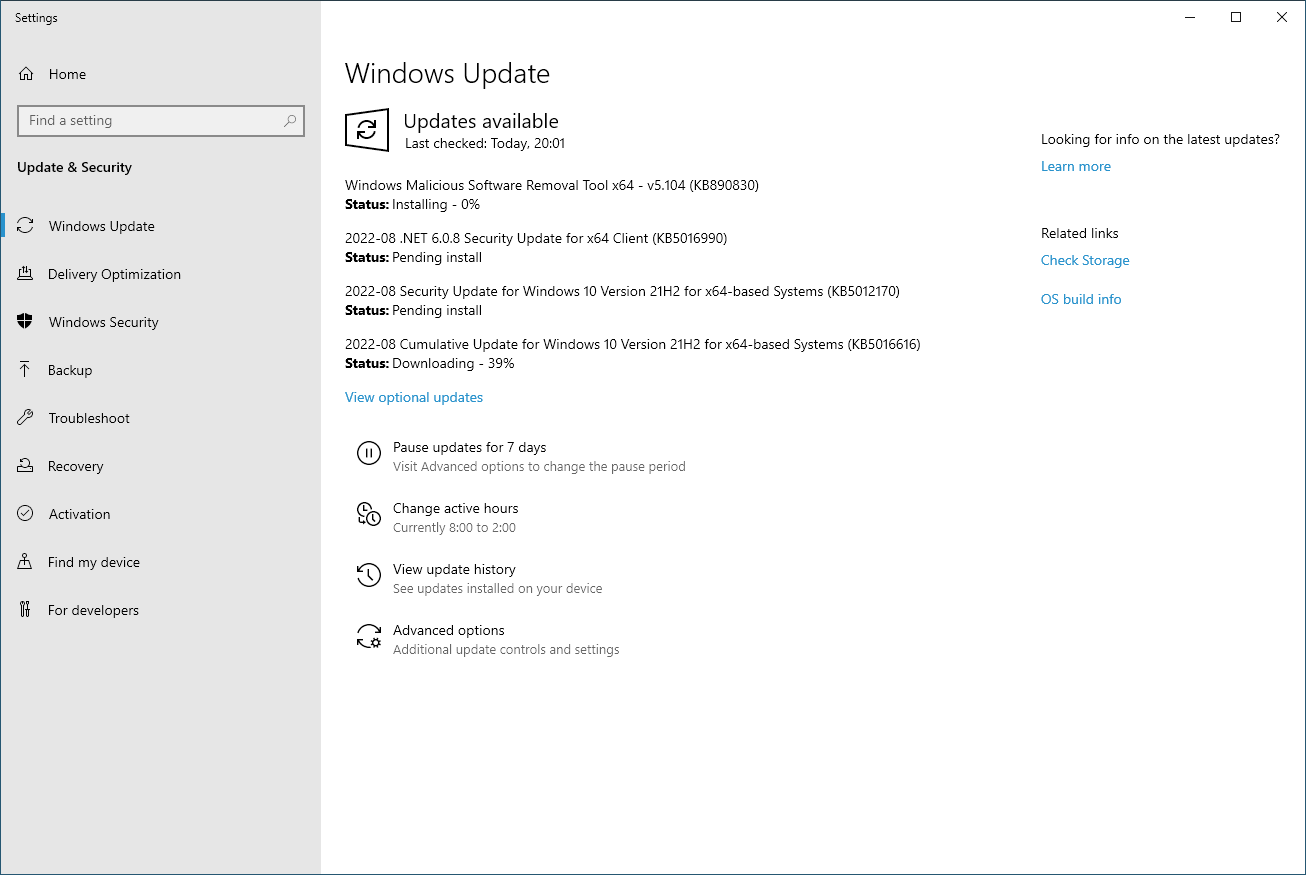Click the Delivery Optimization icon
1306x875 pixels.
tap(26, 274)
